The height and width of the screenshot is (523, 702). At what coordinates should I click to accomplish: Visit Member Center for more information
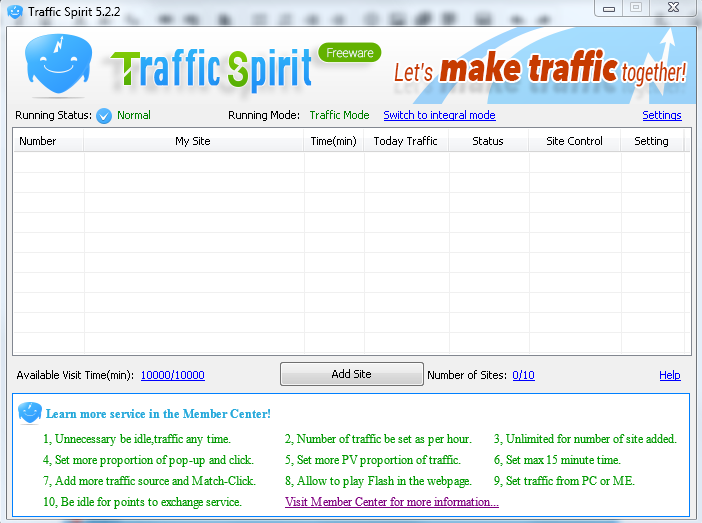[392, 502]
